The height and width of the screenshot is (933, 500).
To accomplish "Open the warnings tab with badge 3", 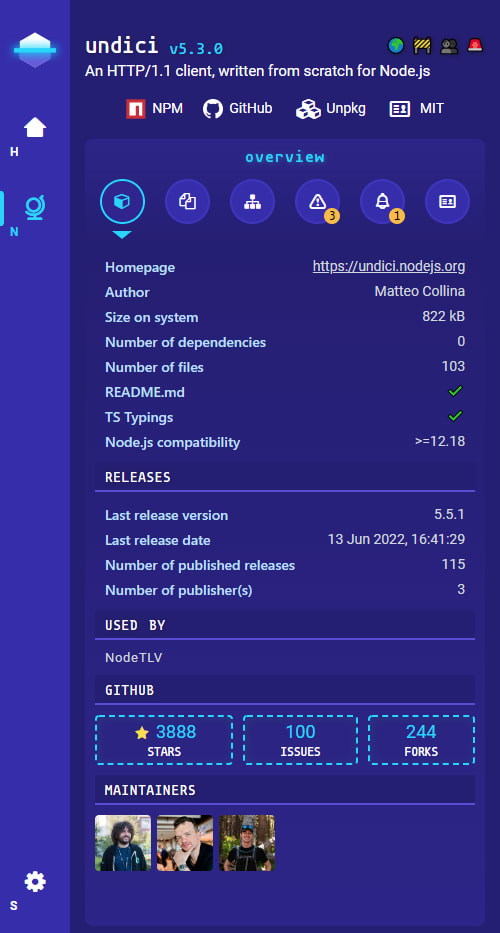I will [317, 202].
